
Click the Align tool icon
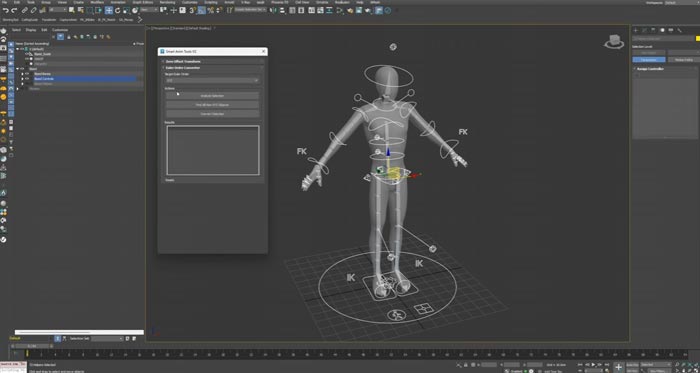click(x=282, y=10)
